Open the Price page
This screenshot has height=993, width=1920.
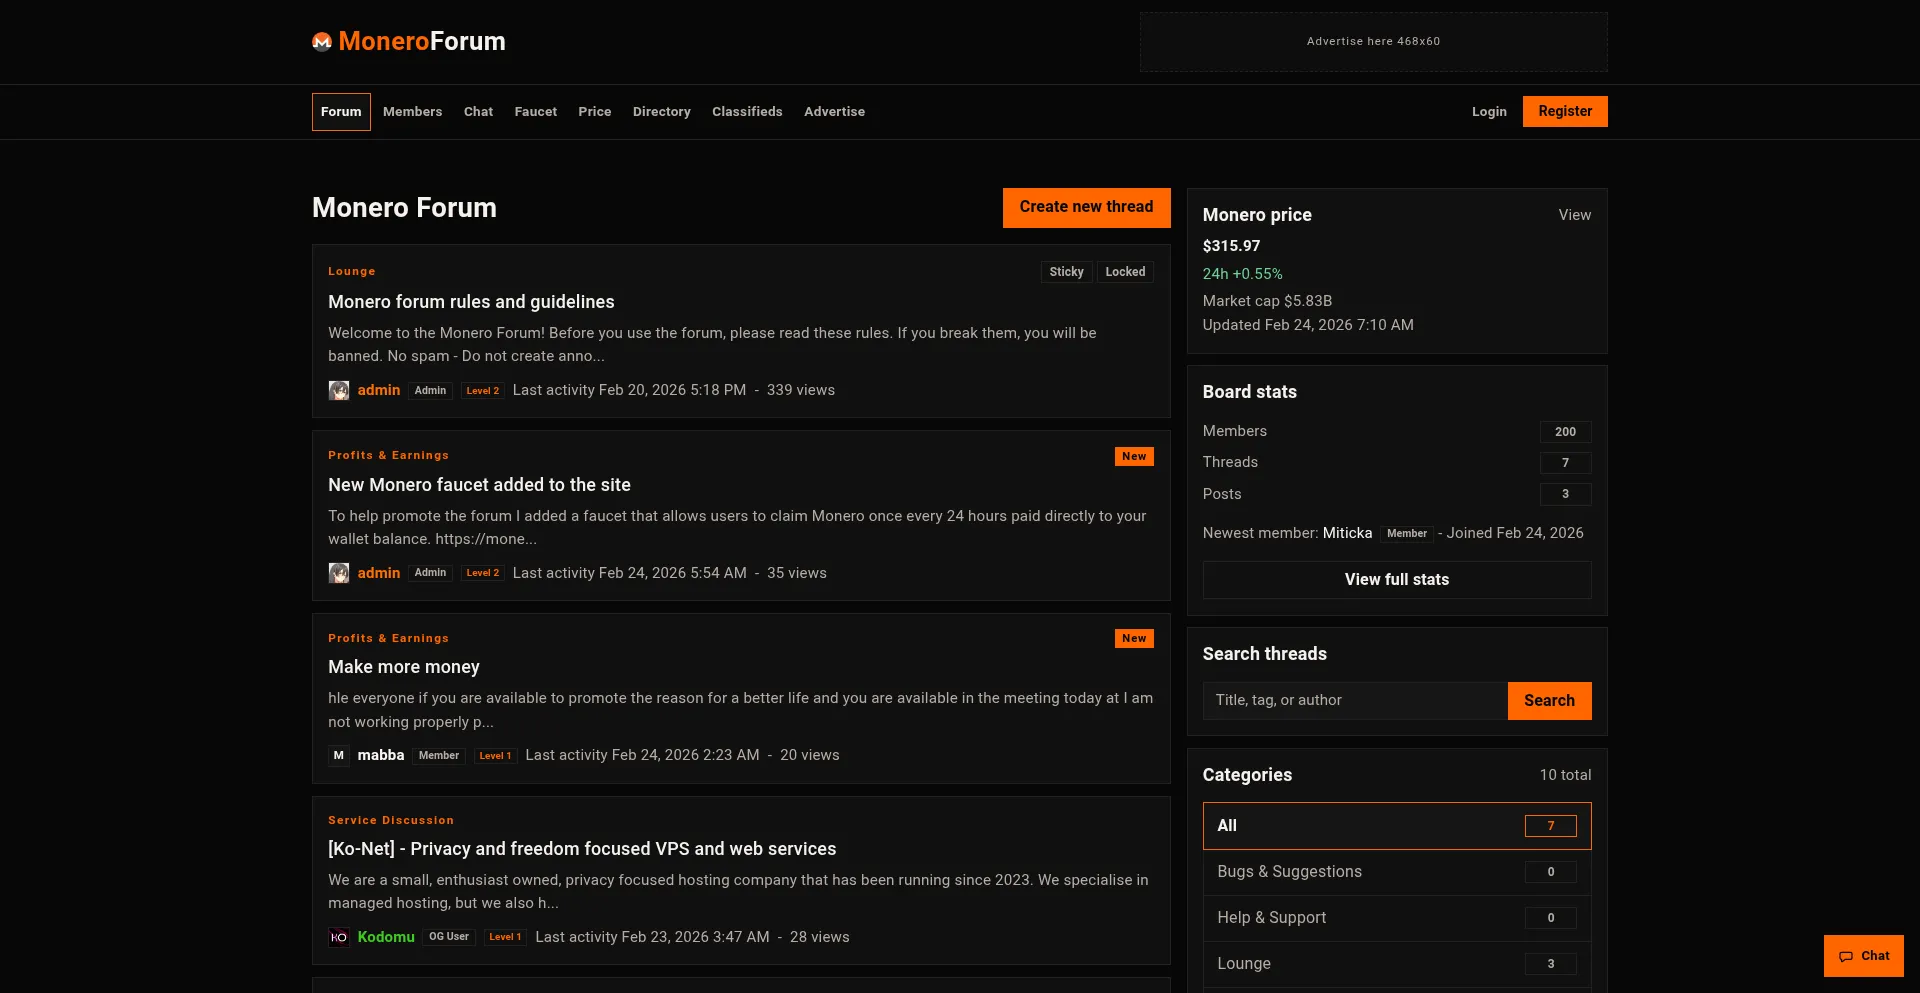tap(594, 112)
